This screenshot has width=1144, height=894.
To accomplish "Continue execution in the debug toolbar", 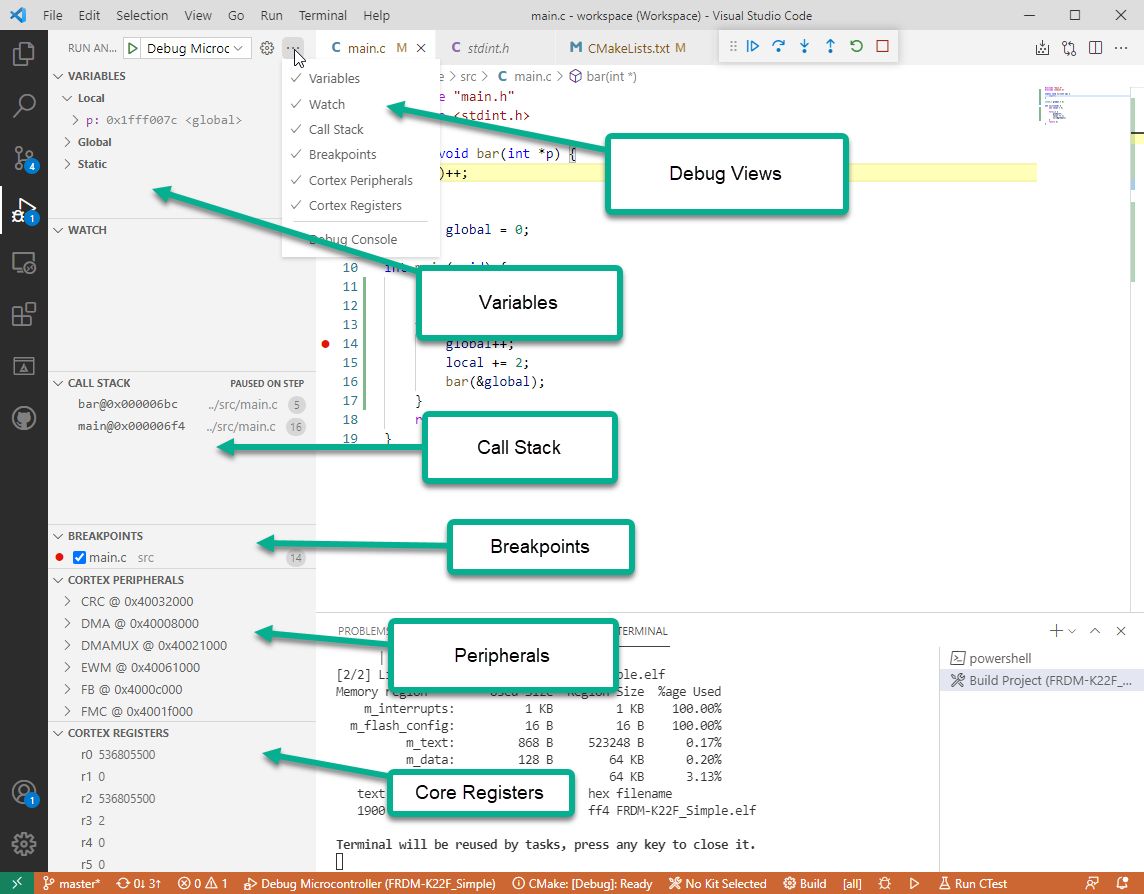I will point(752,47).
